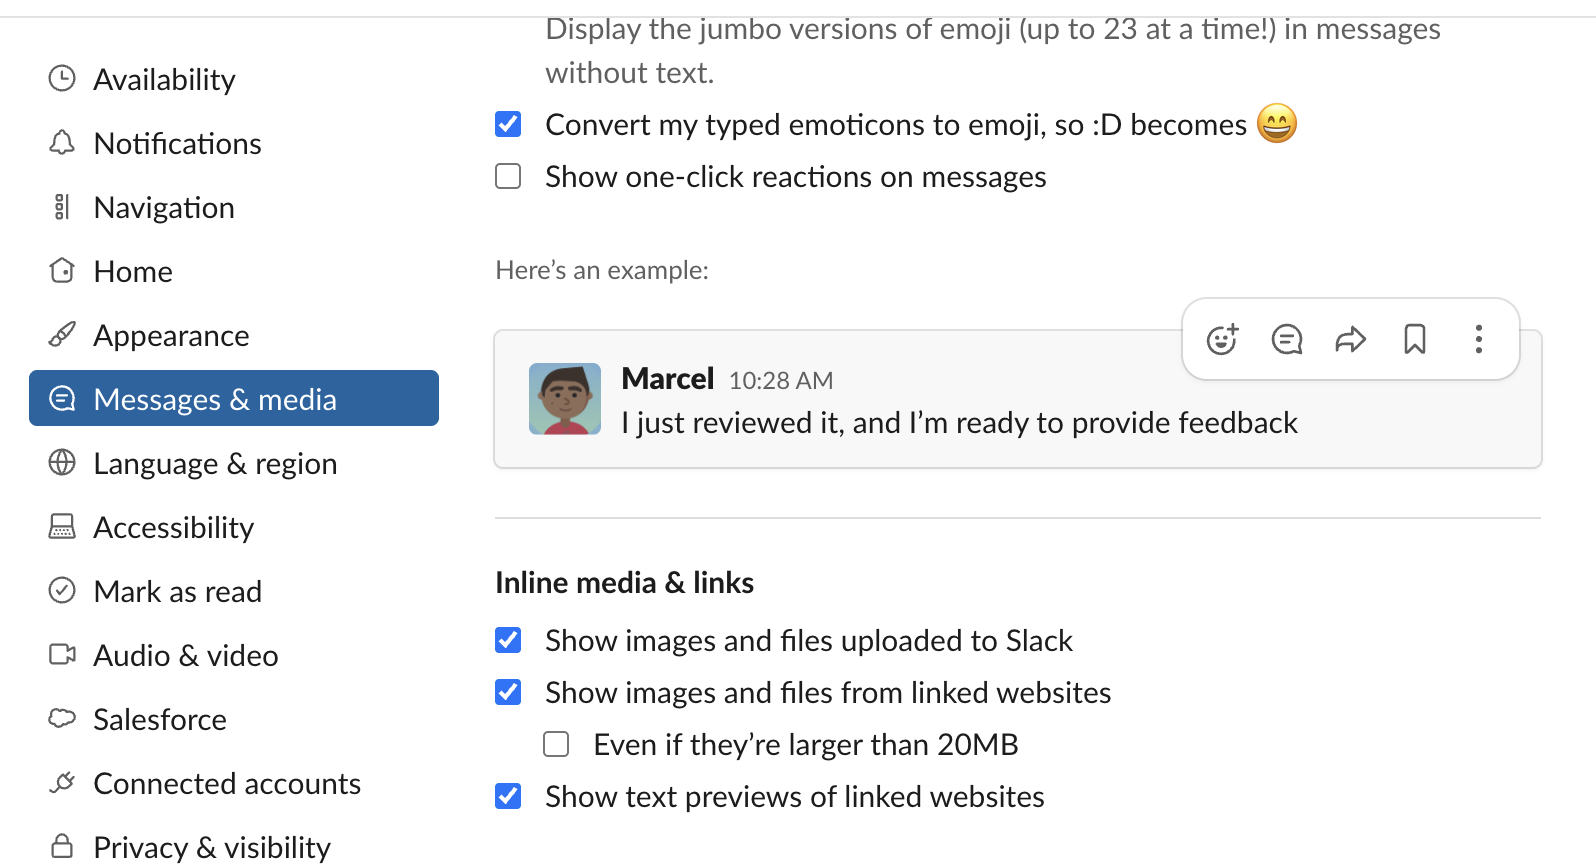Enable one-click reactions on messages
Image resolution: width=1596 pixels, height=864 pixels.
508,177
